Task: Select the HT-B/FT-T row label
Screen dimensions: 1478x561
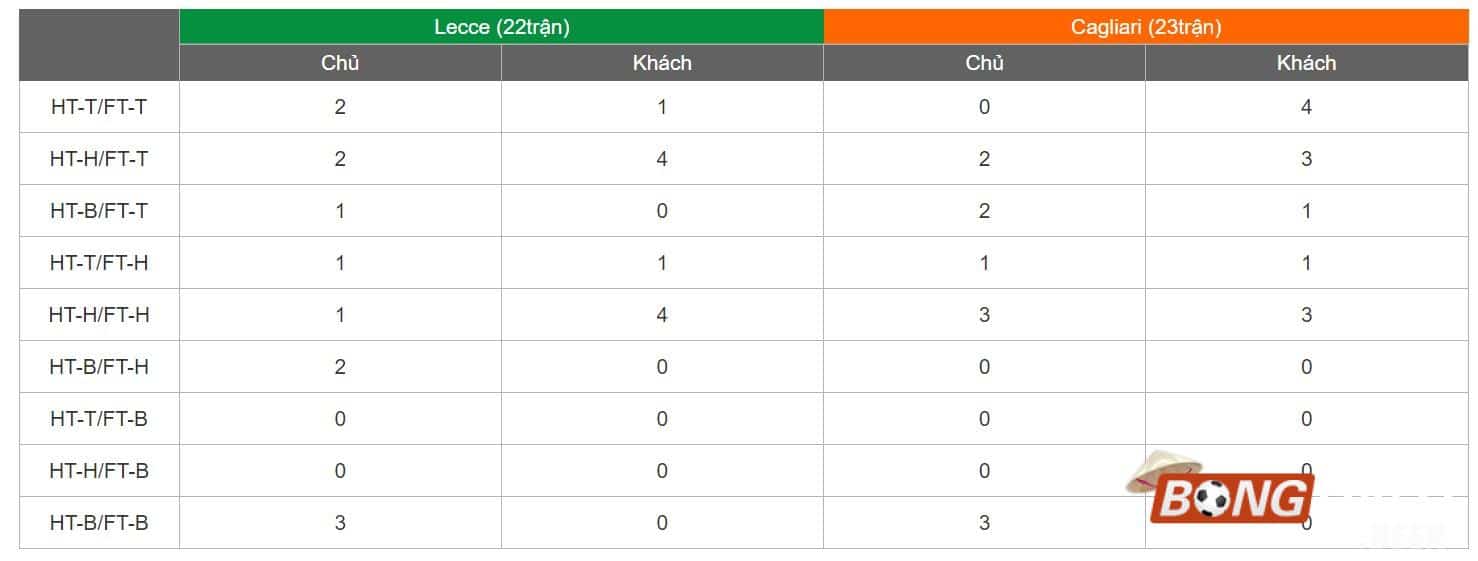Action: tap(99, 211)
